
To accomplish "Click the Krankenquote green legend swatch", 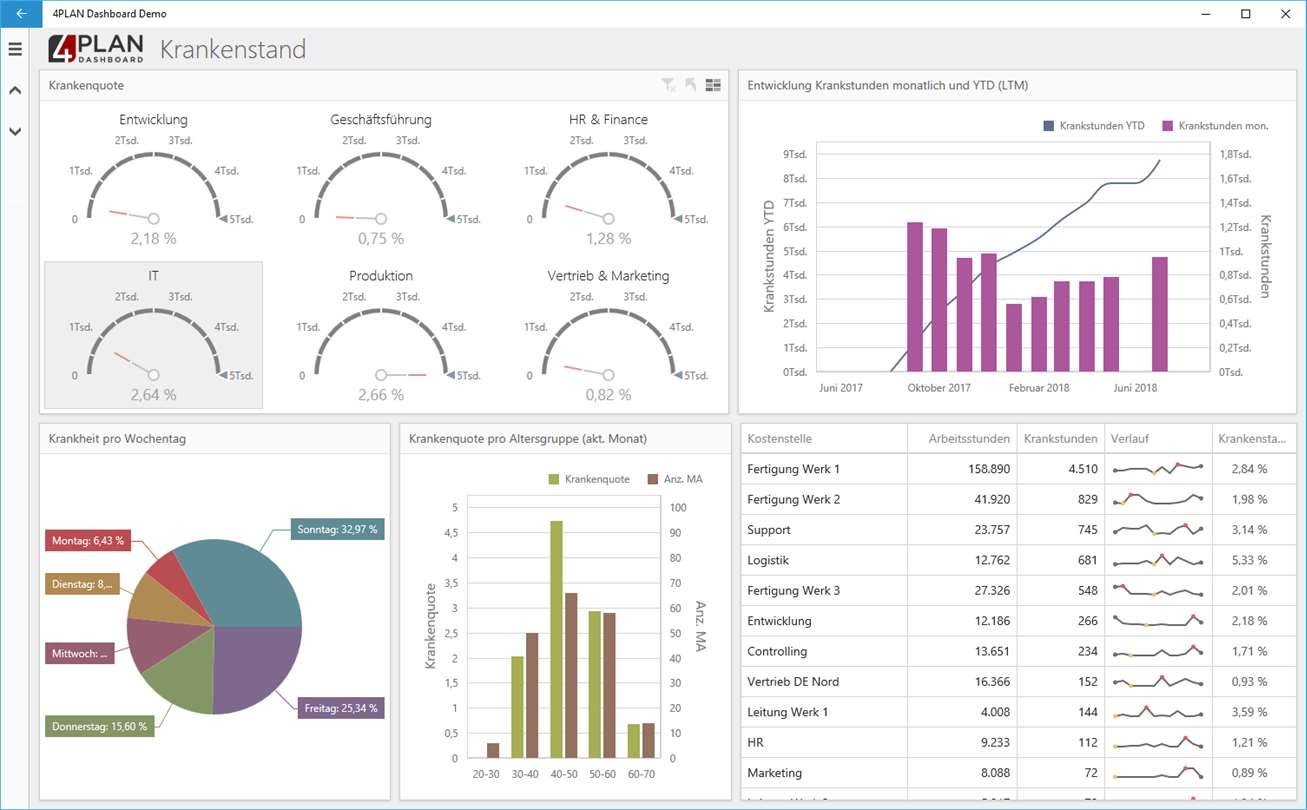I will [x=554, y=479].
